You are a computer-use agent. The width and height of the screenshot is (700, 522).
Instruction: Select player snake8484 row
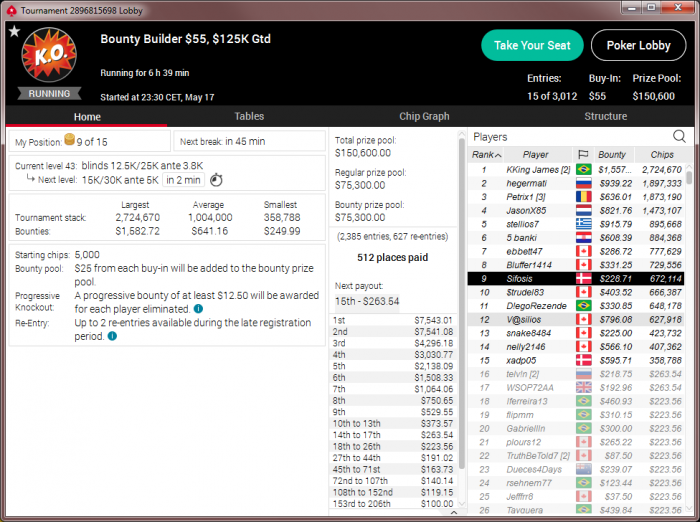coord(575,333)
